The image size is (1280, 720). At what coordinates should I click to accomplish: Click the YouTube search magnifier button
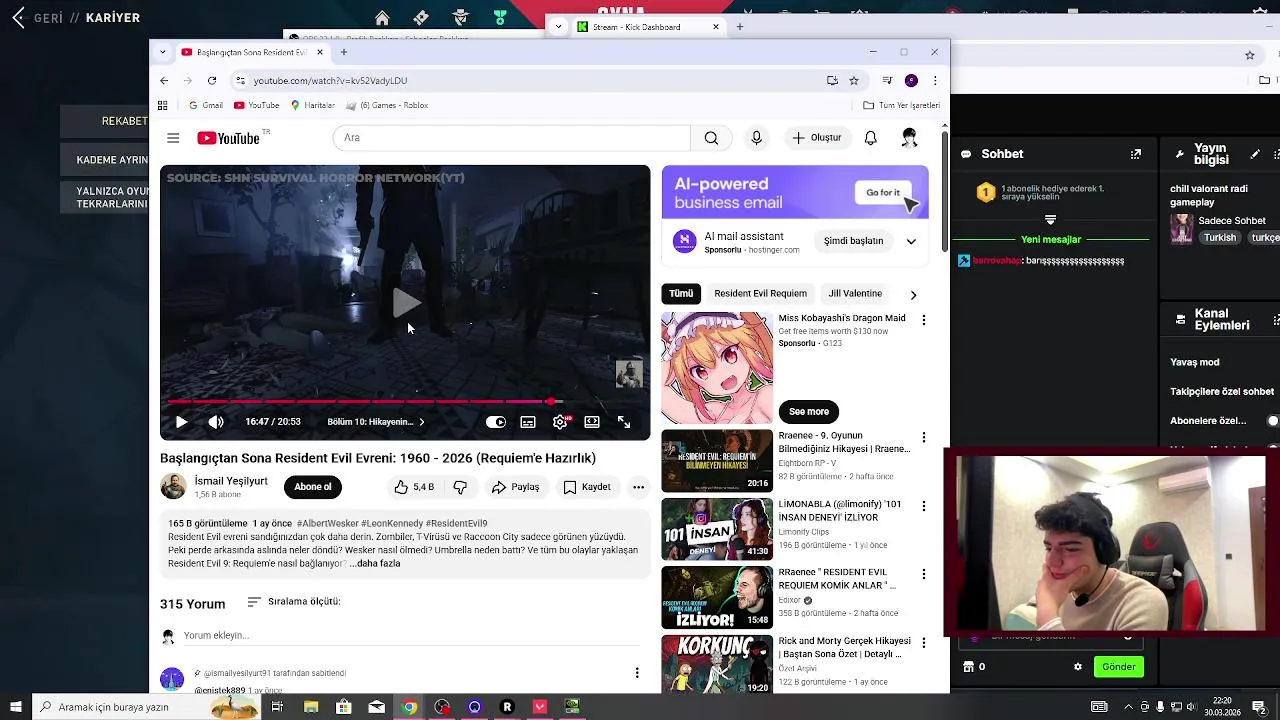[x=711, y=138]
